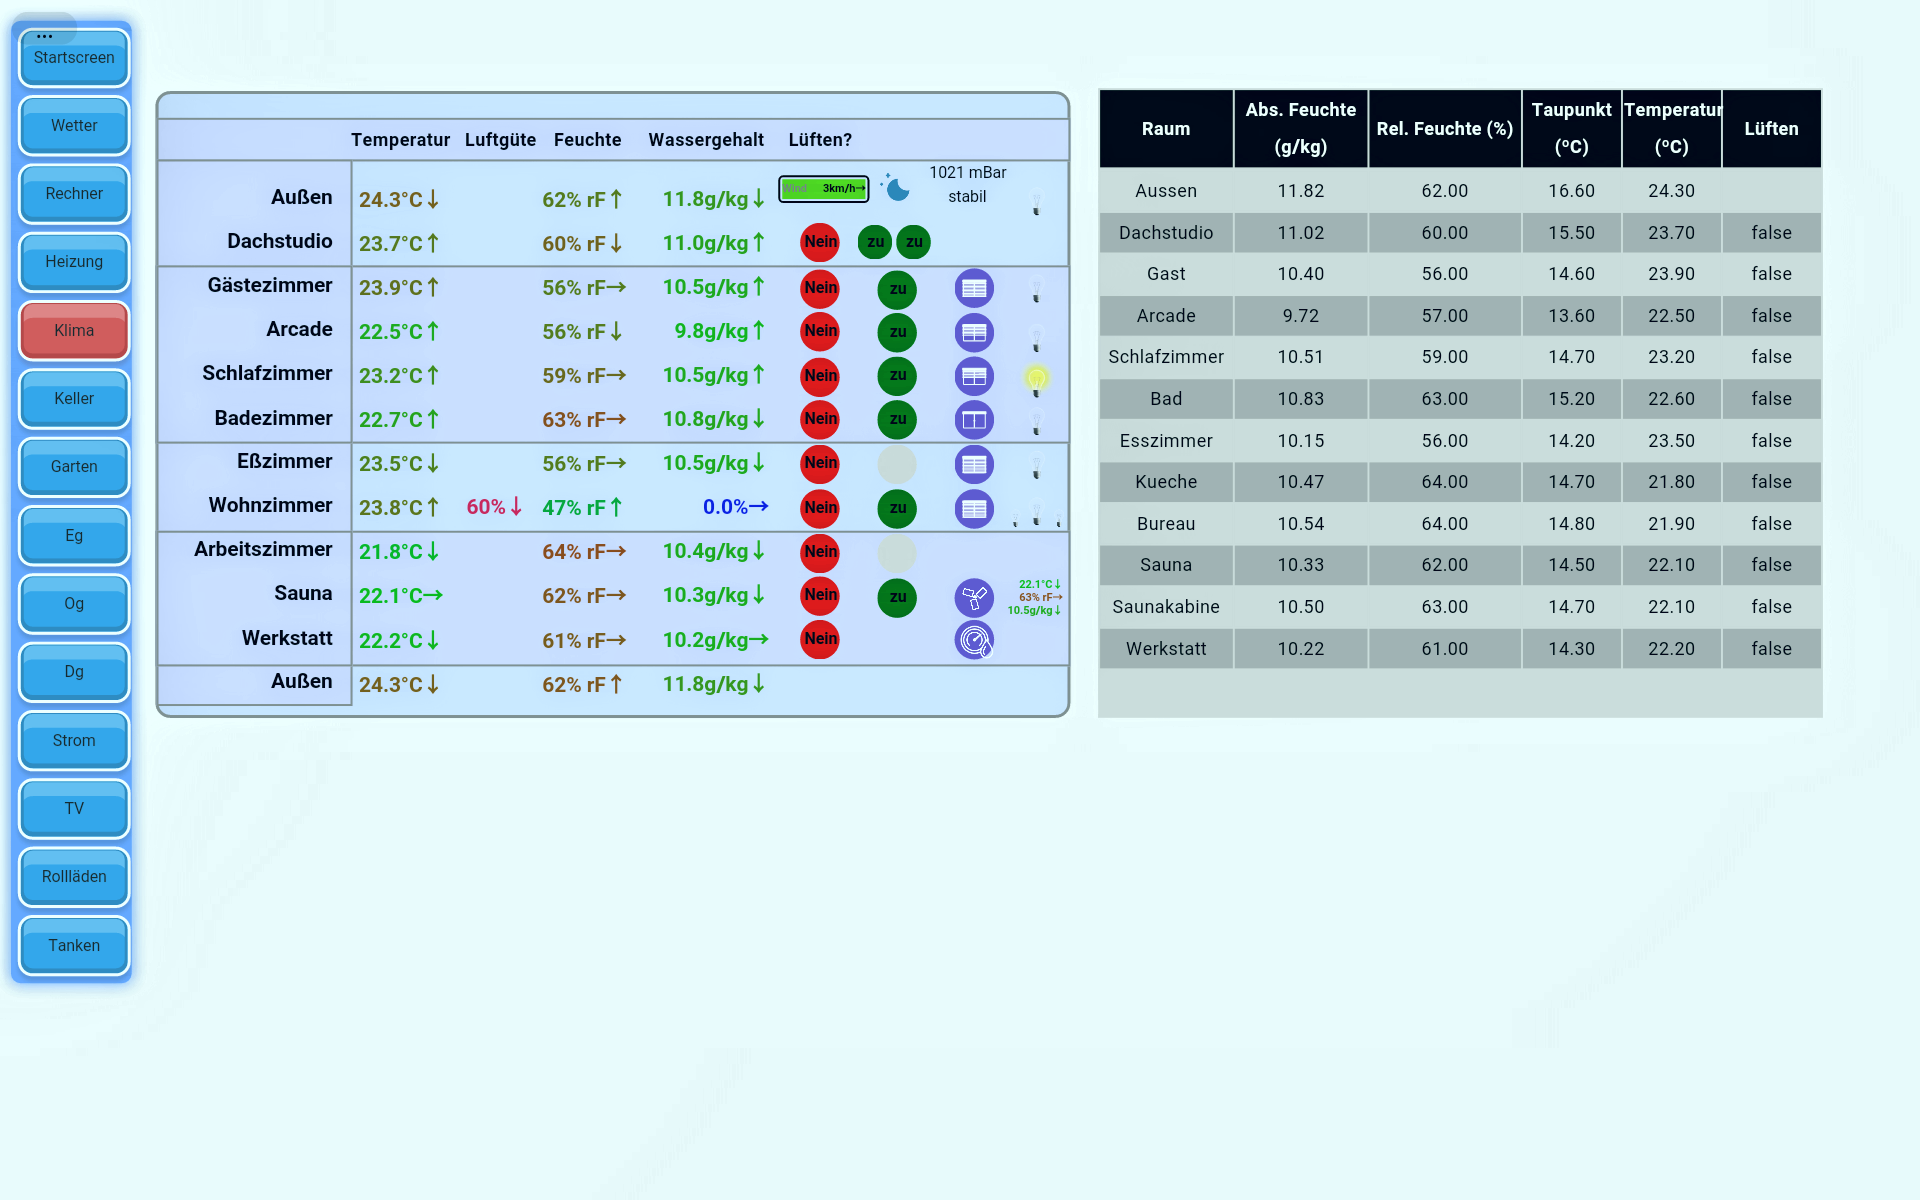Click the Arcade roller shutter icon
This screenshot has width=1920, height=1200.
click(x=974, y=333)
